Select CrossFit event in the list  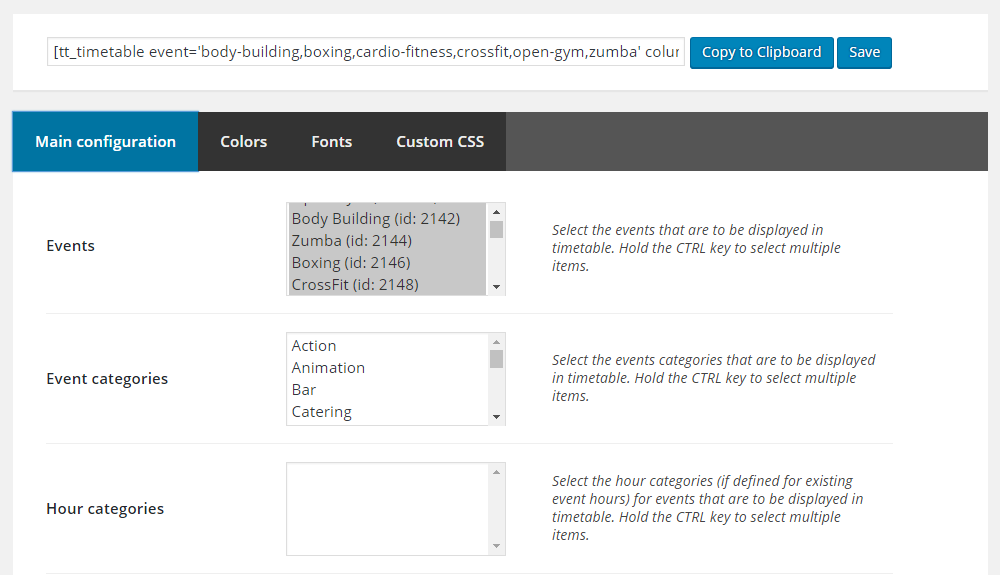click(x=355, y=285)
